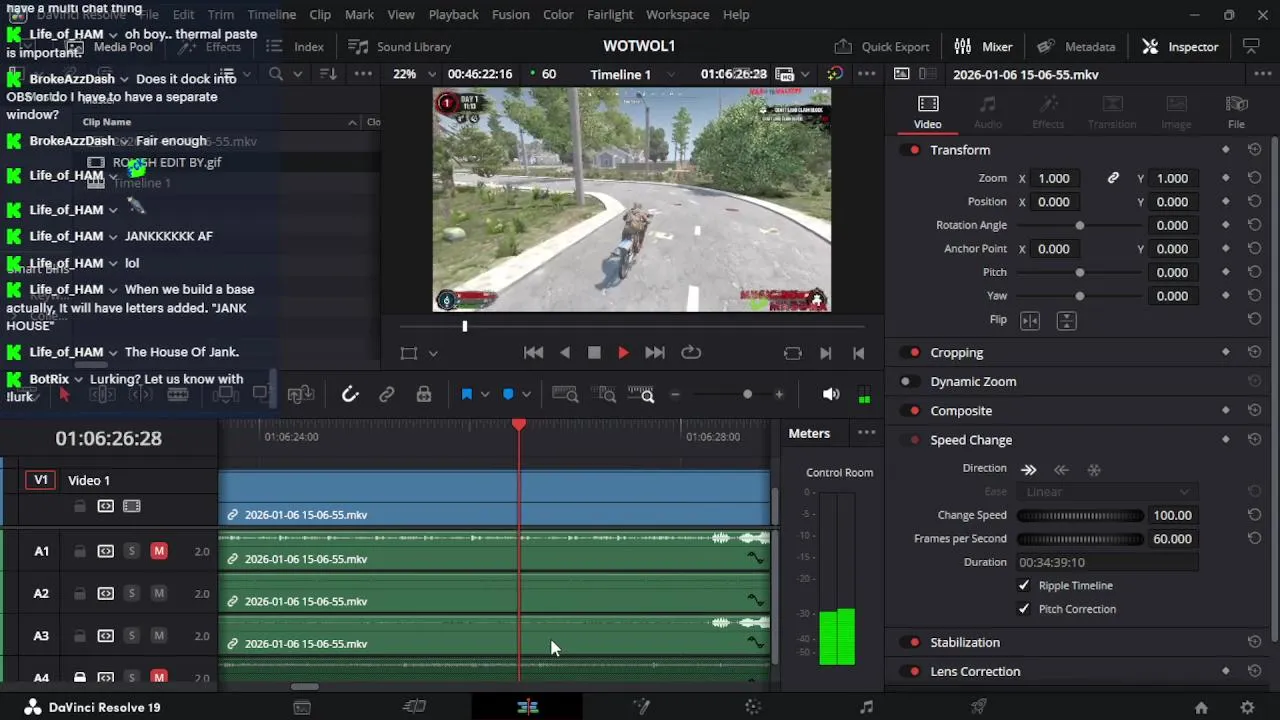Toggle timeline snapping magnet icon

(x=350, y=395)
